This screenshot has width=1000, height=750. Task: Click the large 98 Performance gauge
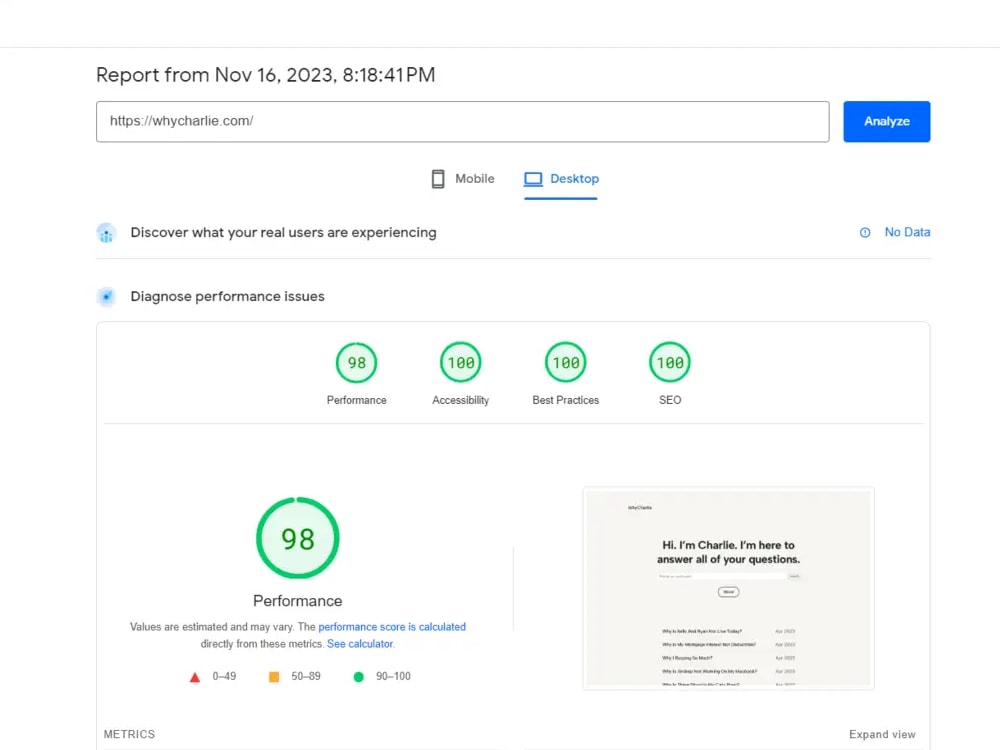(297, 538)
